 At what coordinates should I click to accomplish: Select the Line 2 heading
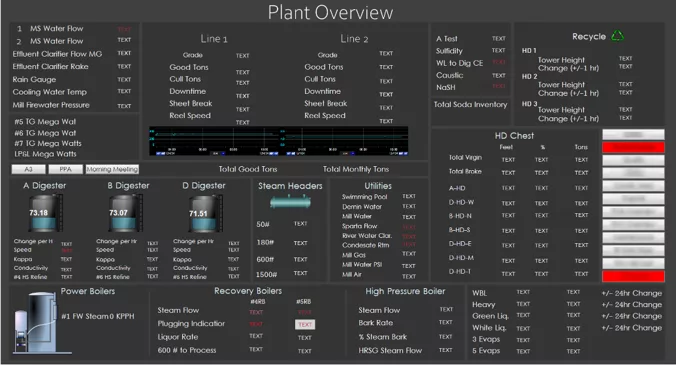pos(354,39)
